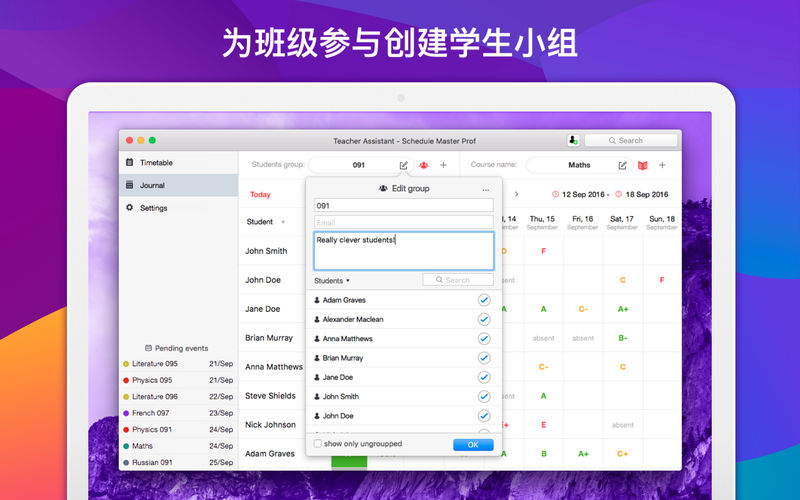Click Jane Doe's A+ grade on Saturday
This screenshot has width=800, height=500.
click(623, 309)
